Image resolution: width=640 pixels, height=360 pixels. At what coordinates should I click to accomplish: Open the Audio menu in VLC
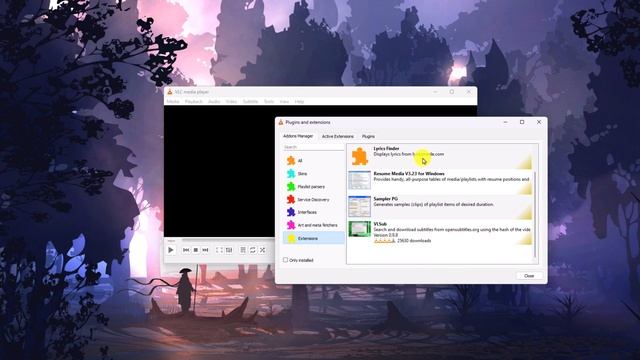pos(214,101)
